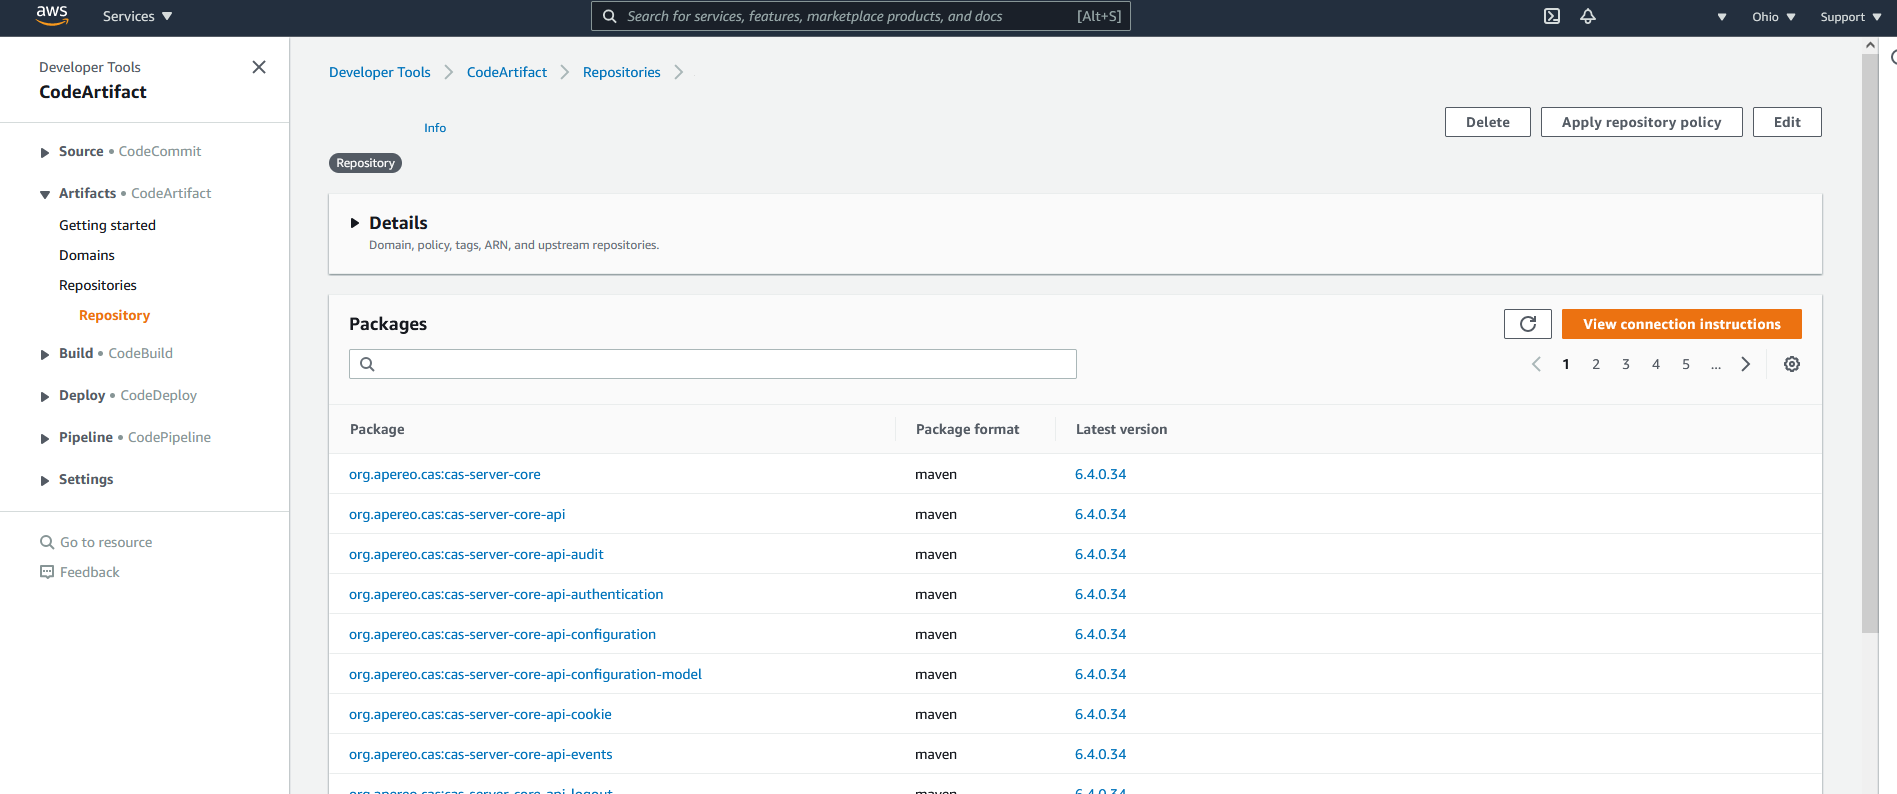The height and width of the screenshot is (794, 1897).
Task: Open cas-server-core-api-events package
Action: pyautogui.click(x=481, y=754)
